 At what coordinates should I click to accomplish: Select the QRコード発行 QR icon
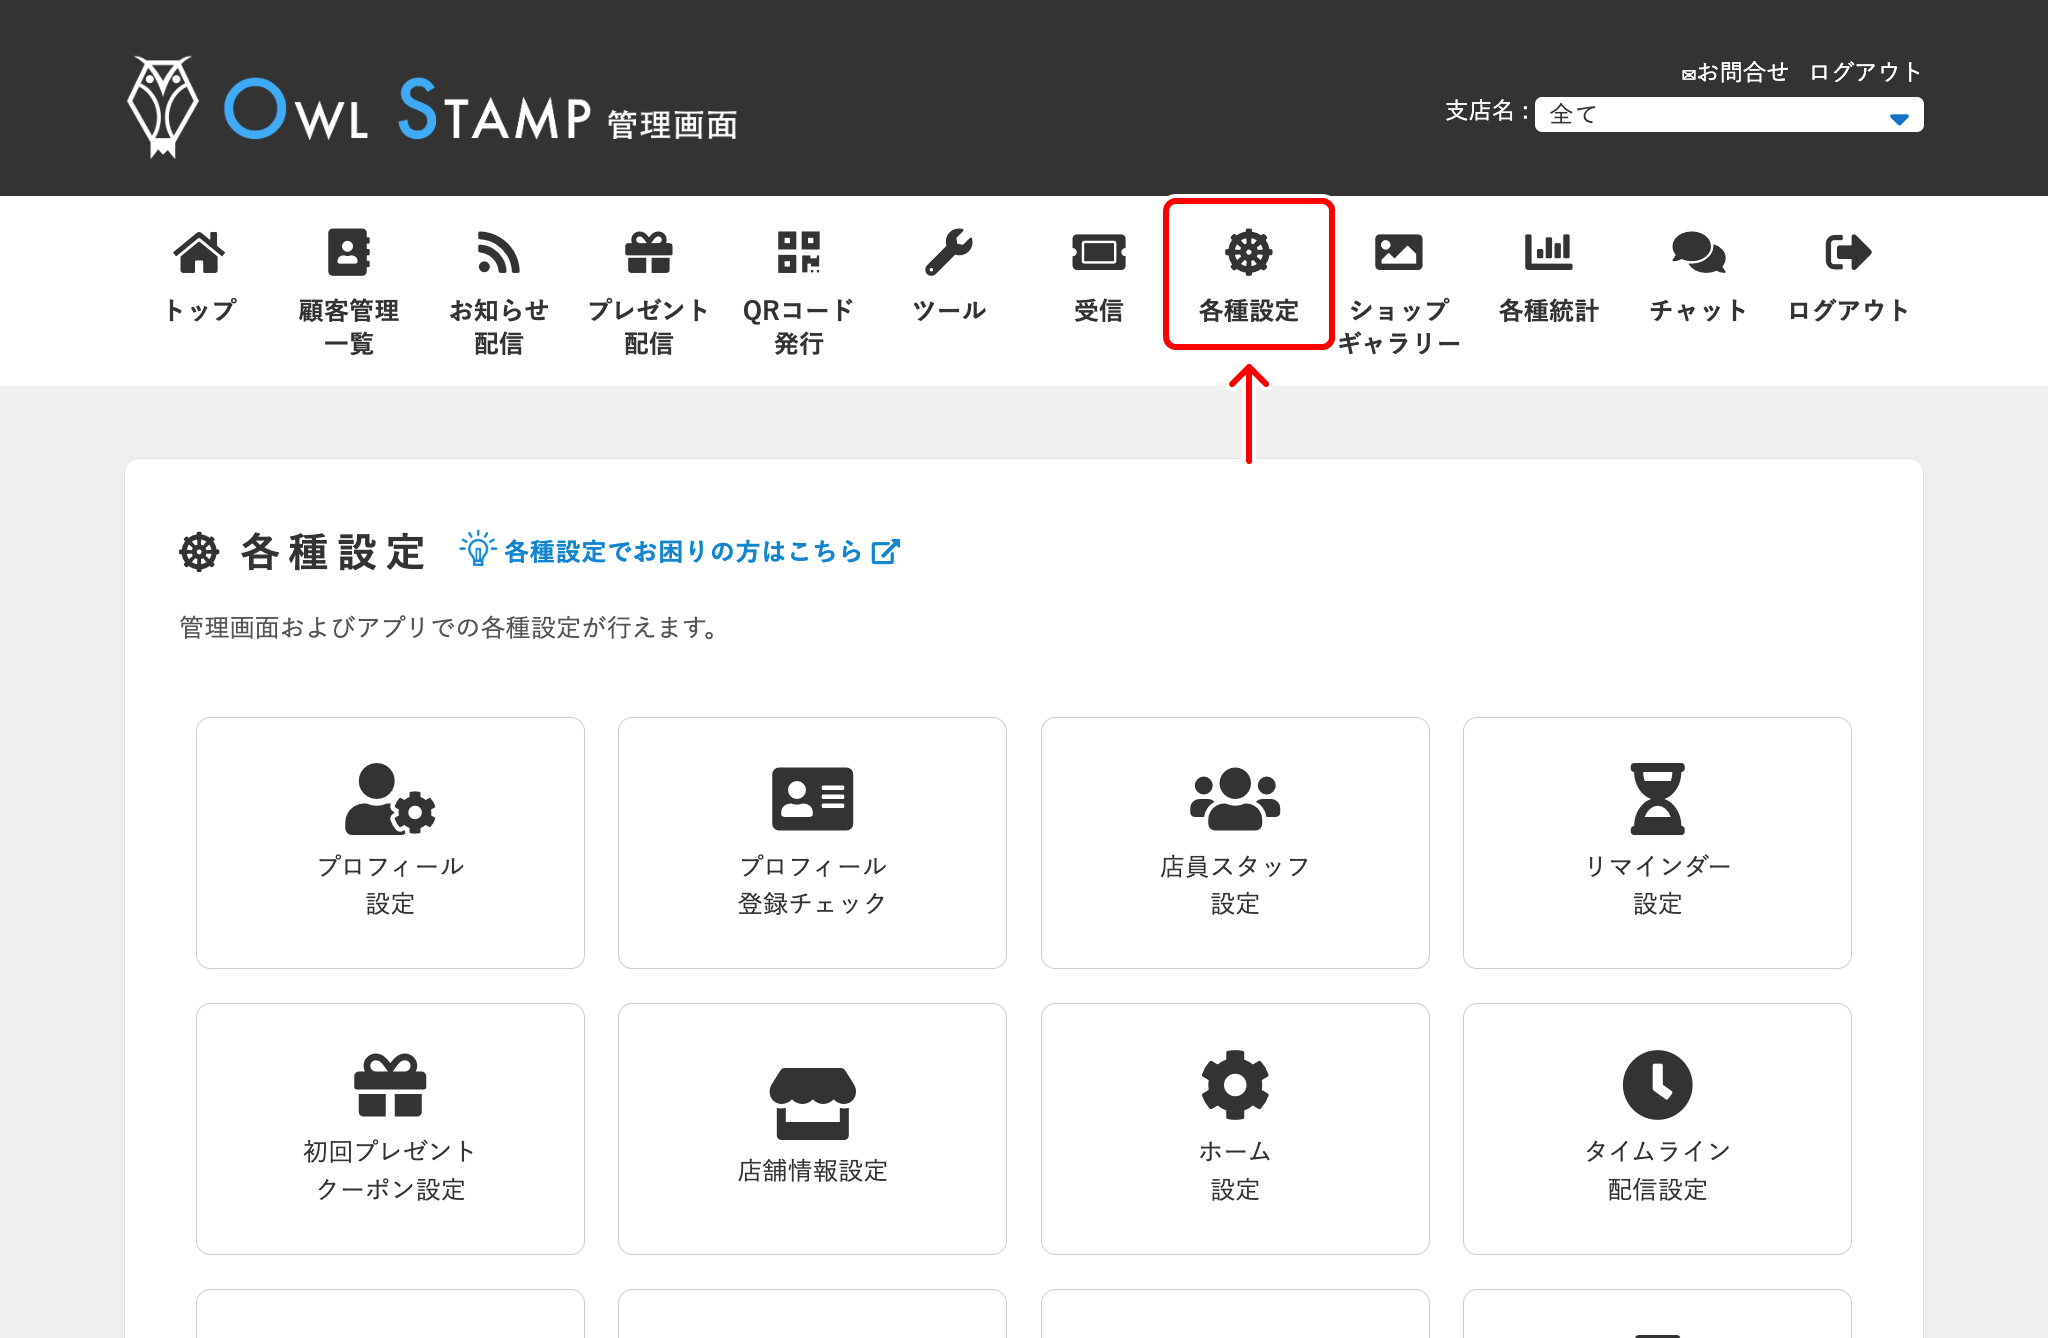(x=799, y=252)
